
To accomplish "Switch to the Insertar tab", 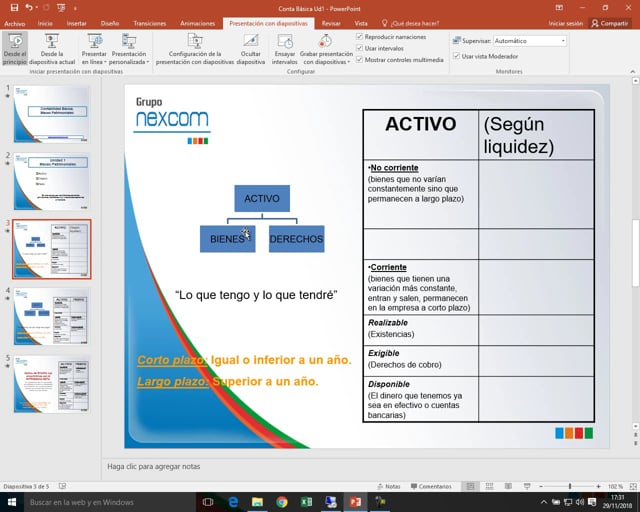I will click(76, 23).
